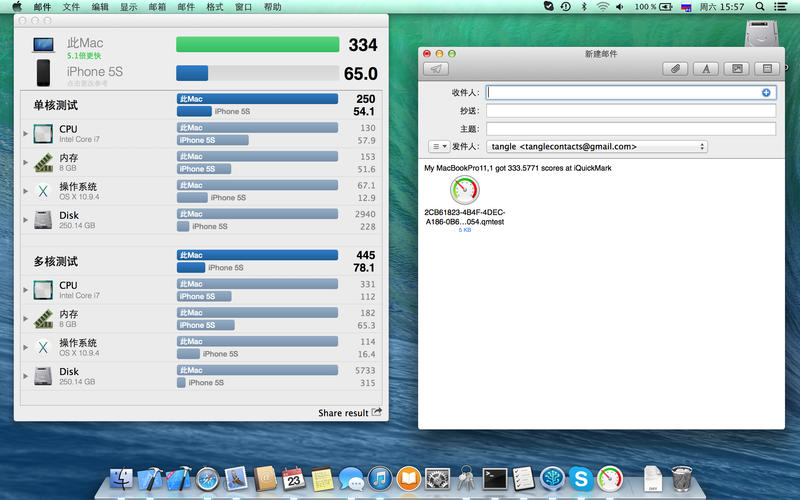Open Mail eagle stamp icon in Dock
800x500 pixels.
[x=235, y=479]
